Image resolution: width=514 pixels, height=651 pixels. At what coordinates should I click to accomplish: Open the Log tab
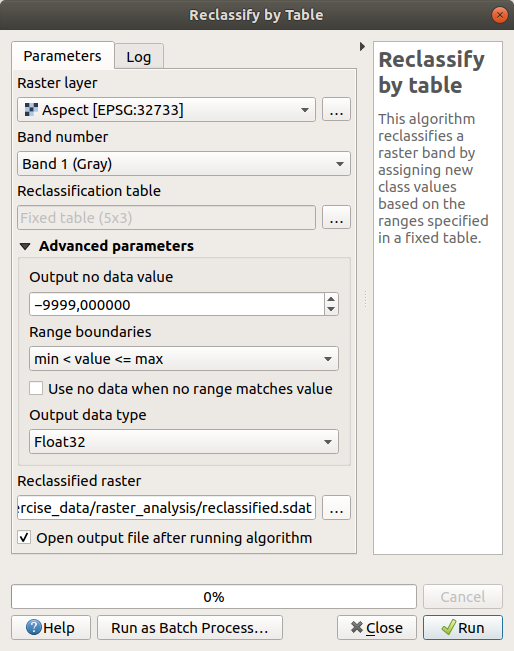click(x=139, y=57)
